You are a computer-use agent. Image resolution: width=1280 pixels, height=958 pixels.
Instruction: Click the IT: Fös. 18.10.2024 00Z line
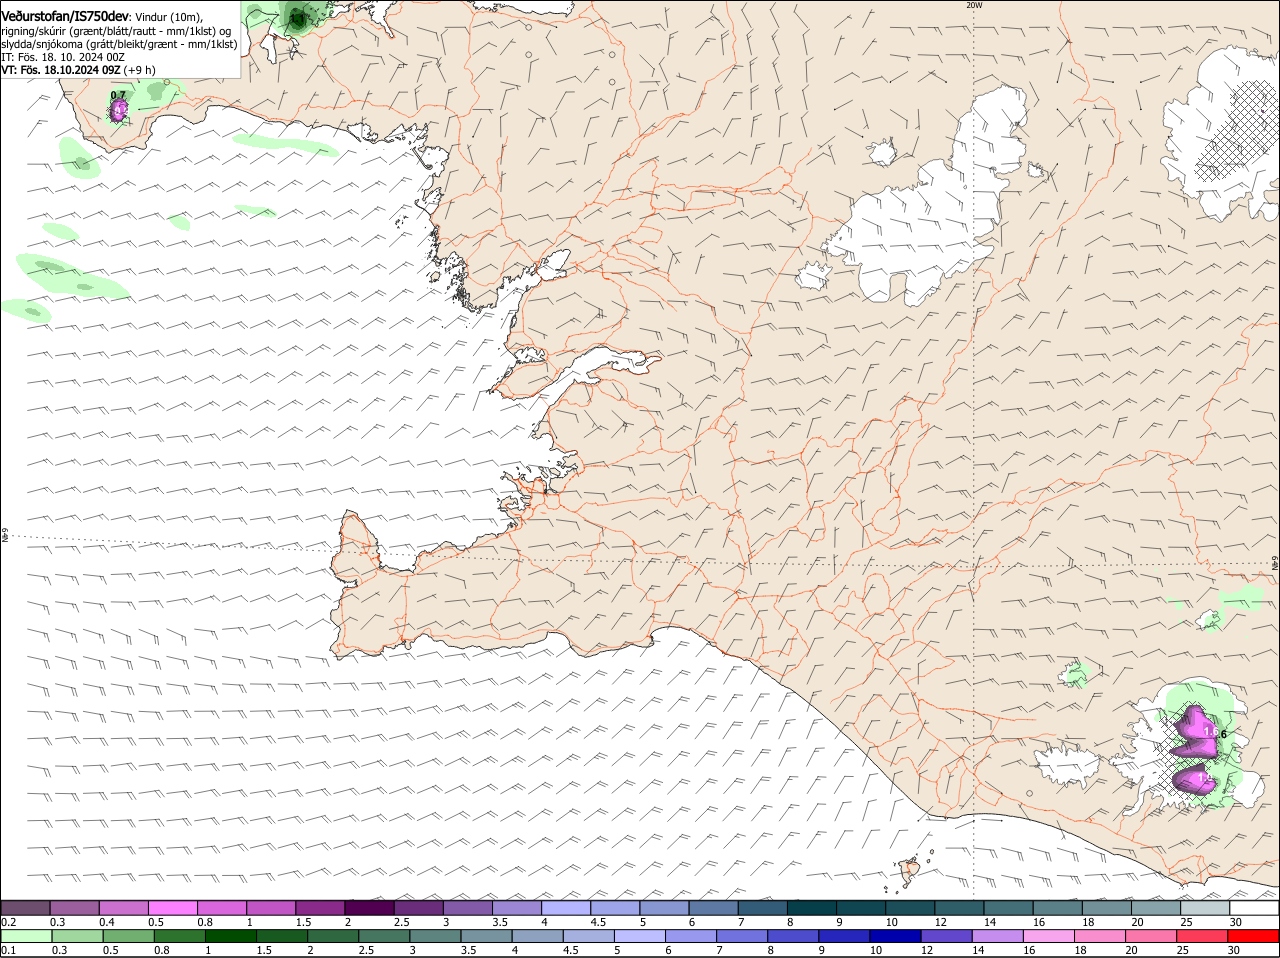tap(63, 57)
